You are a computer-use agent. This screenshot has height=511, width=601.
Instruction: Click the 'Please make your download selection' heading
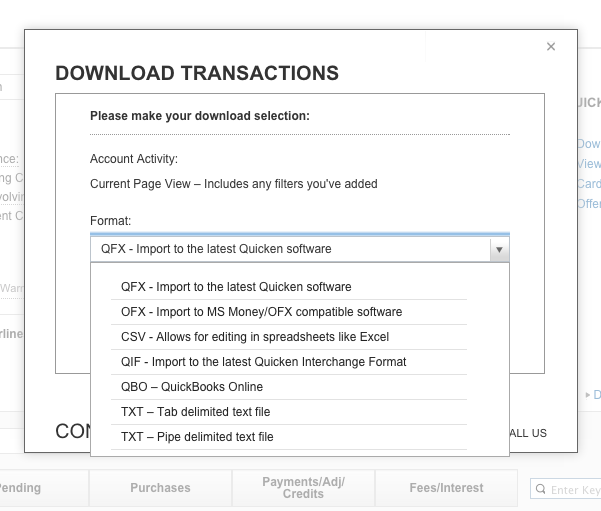point(200,116)
